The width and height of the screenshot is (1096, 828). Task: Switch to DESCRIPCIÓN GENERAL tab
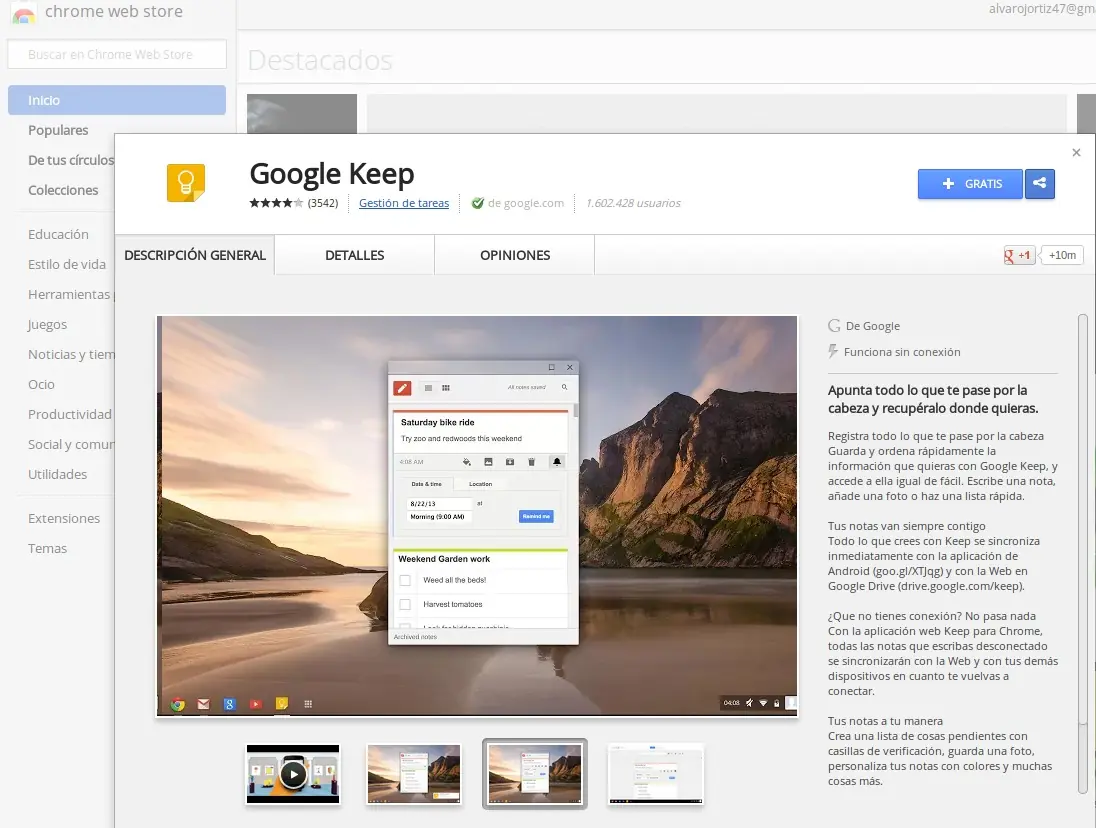194,255
